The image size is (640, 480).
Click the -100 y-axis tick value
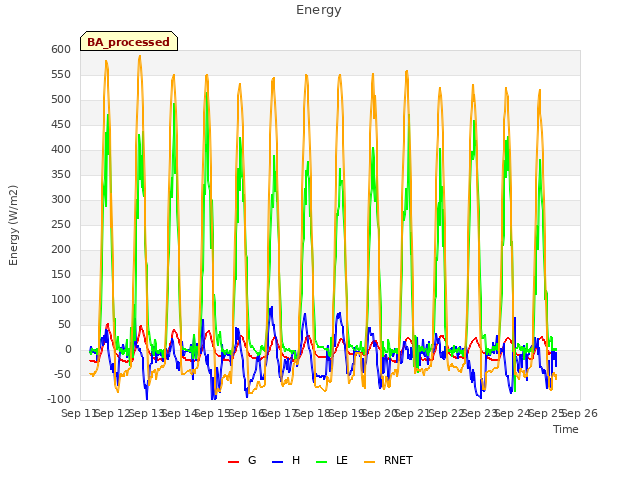(x=60, y=399)
